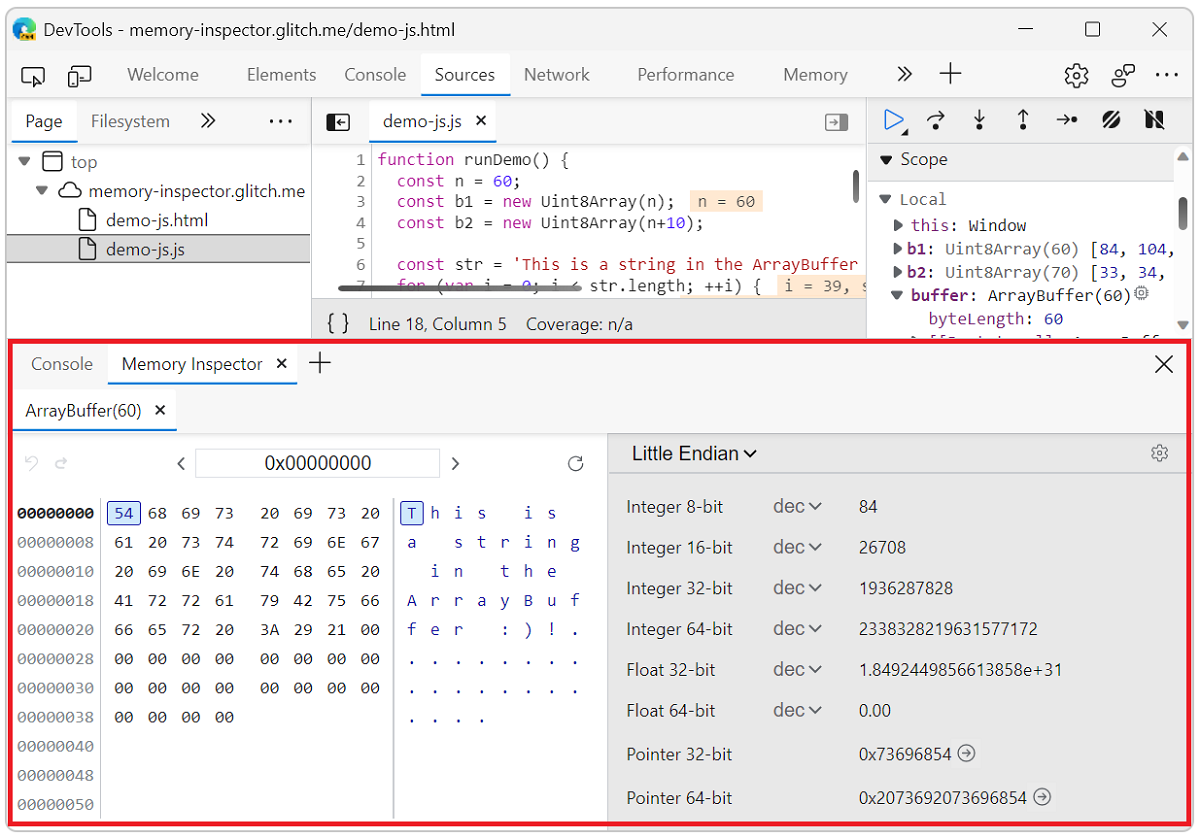This screenshot has width=1200, height=838.
Task: Open Memory Inspector value settings gear
Action: [x=1159, y=453]
